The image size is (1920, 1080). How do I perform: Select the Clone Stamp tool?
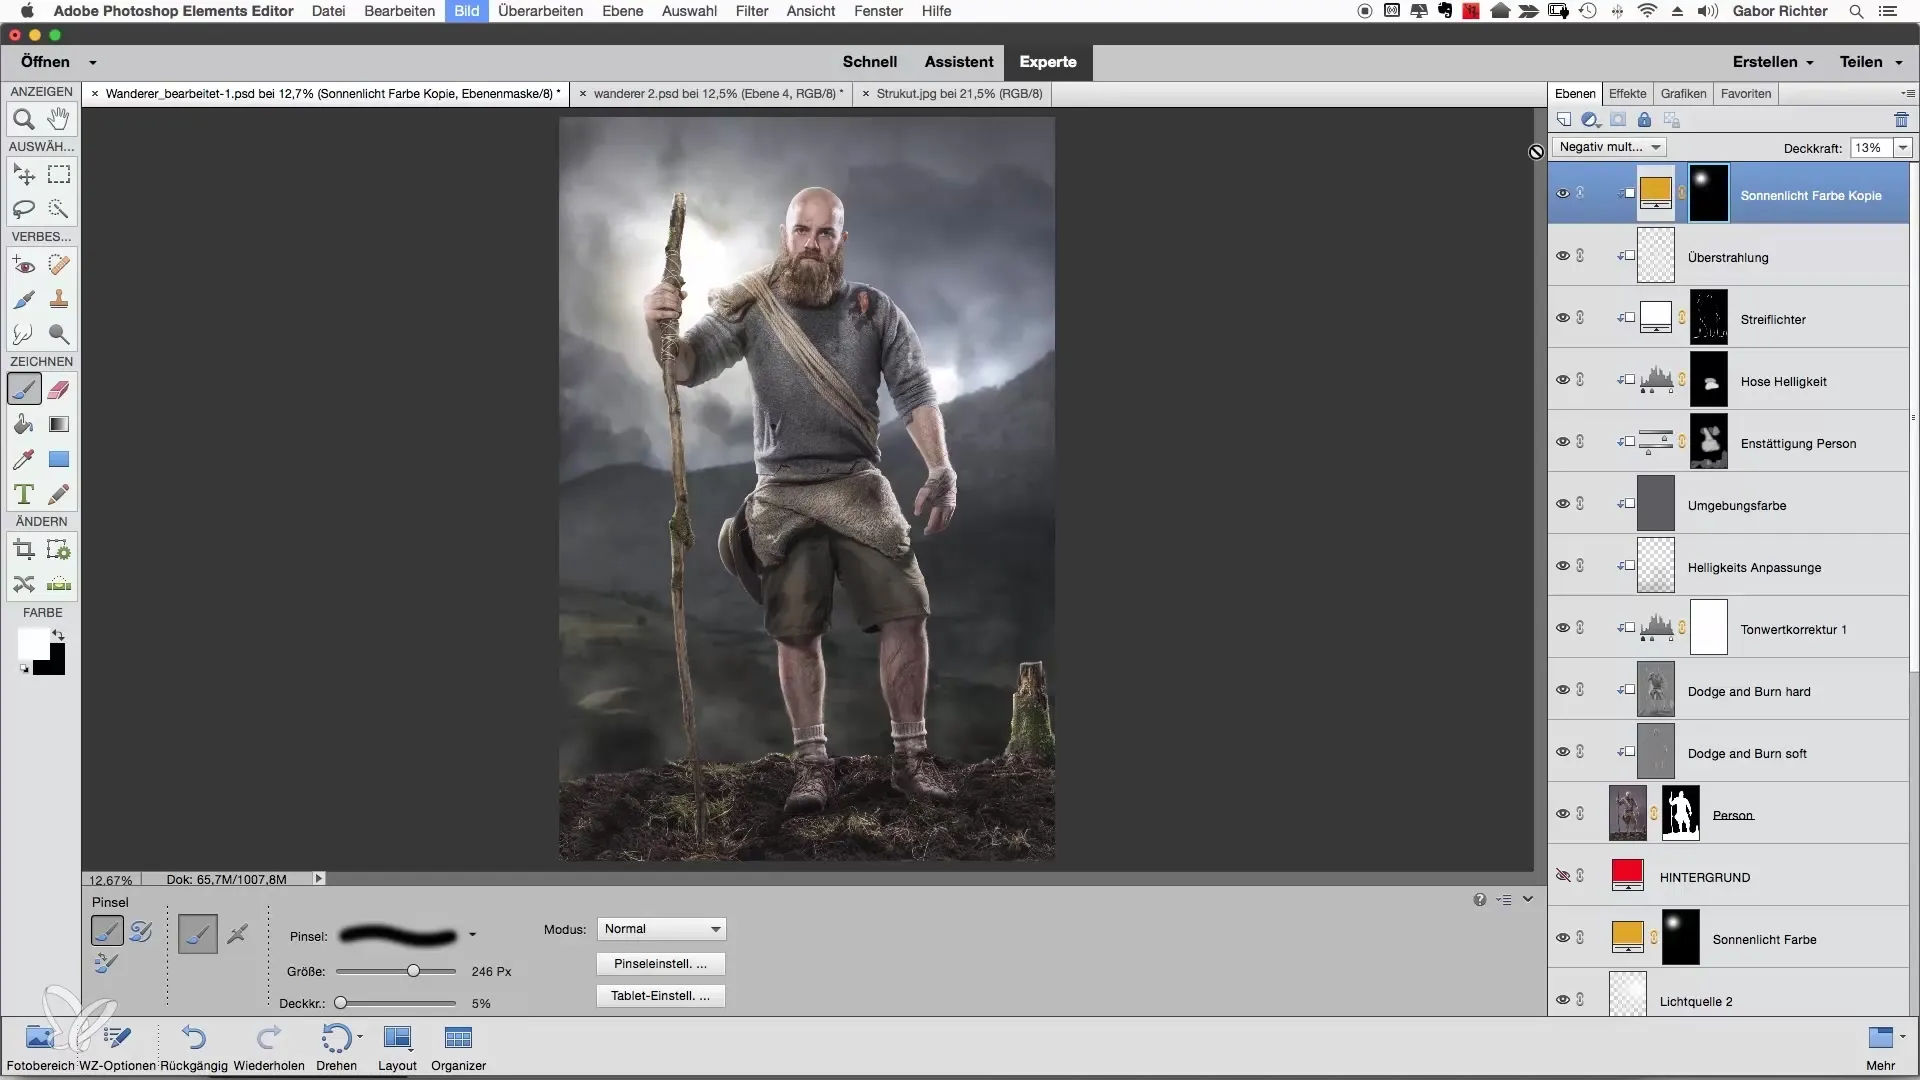click(59, 300)
